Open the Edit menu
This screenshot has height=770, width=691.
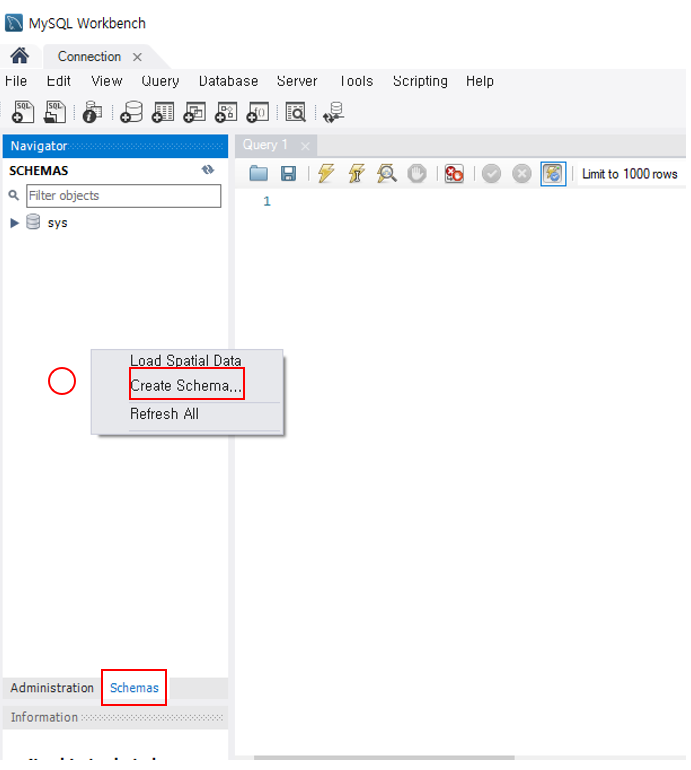[x=58, y=81]
